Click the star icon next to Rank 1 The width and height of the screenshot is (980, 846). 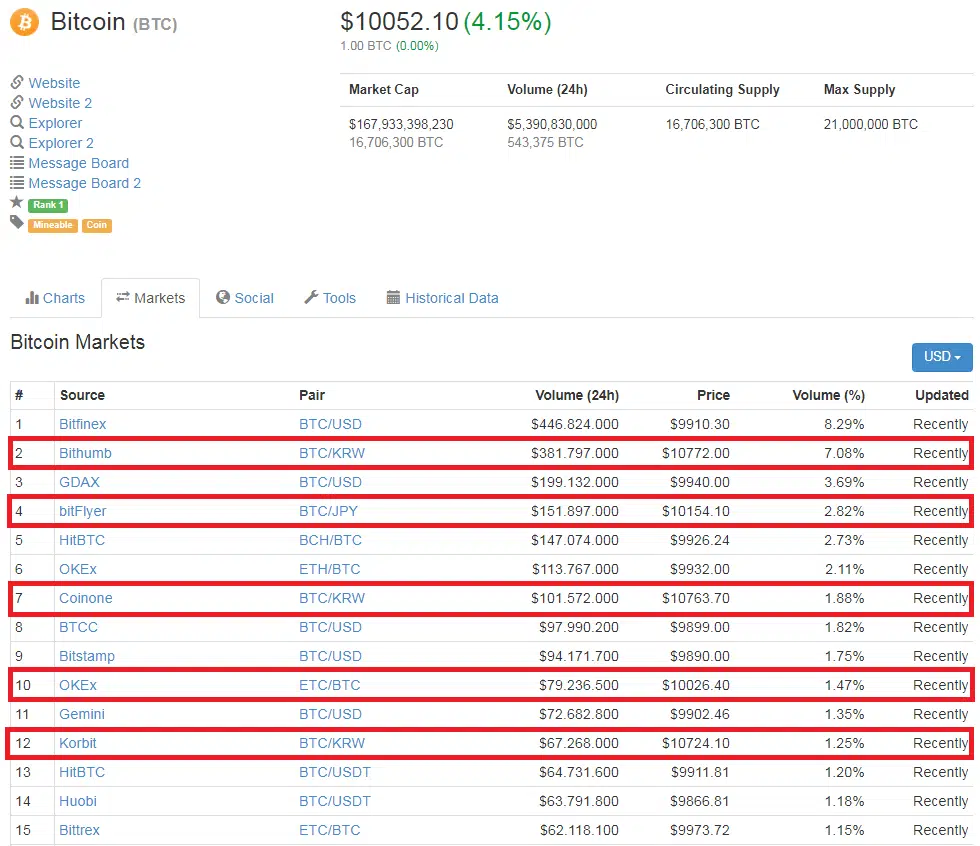point(17,202)
